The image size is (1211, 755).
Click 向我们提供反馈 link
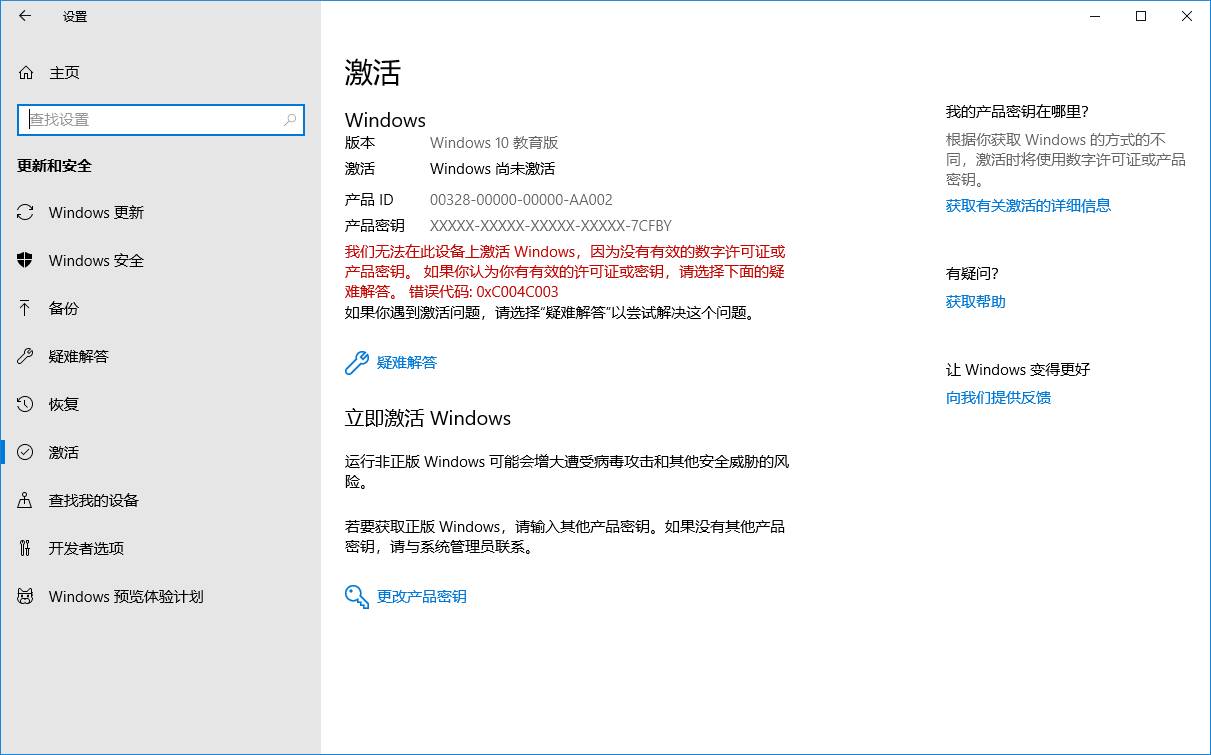(998, 397)
